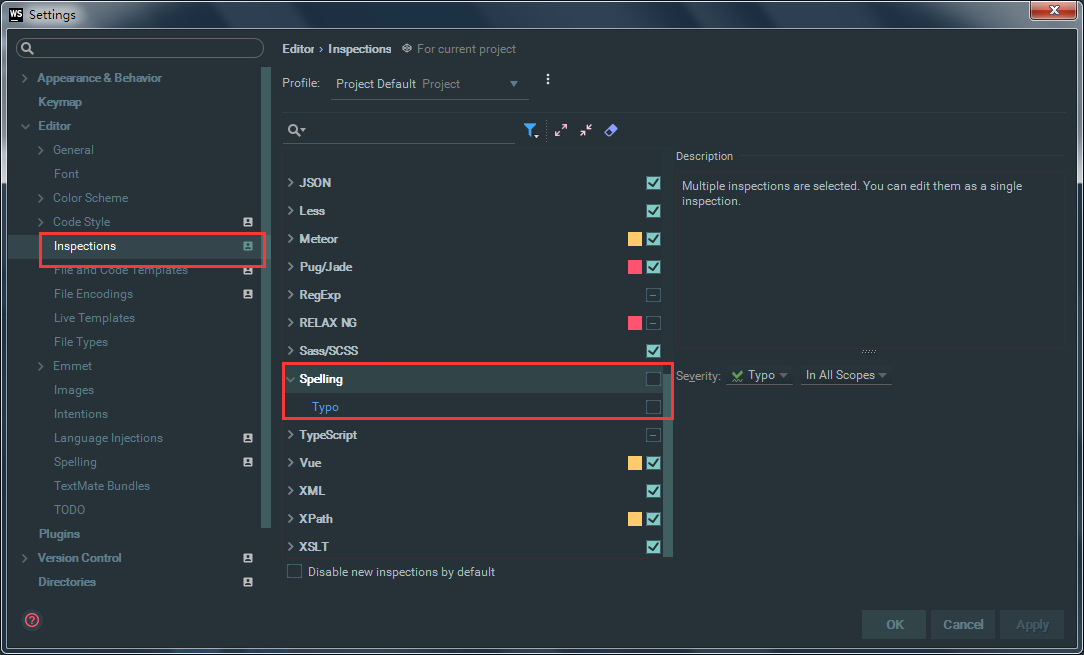Uncheck the JSON inspections checkbox

point(653,183)
